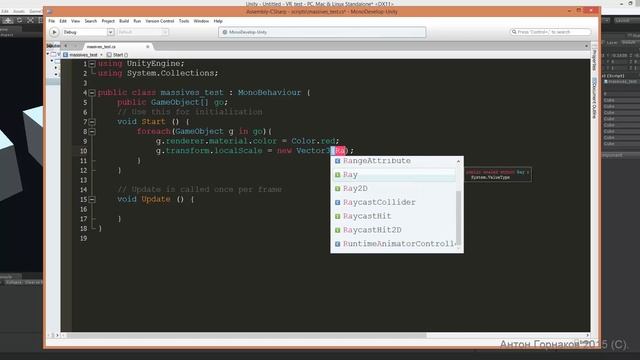Select RuntimeAnimatorController in completion list
Viewport: 640px width, 360px height.
pyautogui.click(x=394, y=244)
